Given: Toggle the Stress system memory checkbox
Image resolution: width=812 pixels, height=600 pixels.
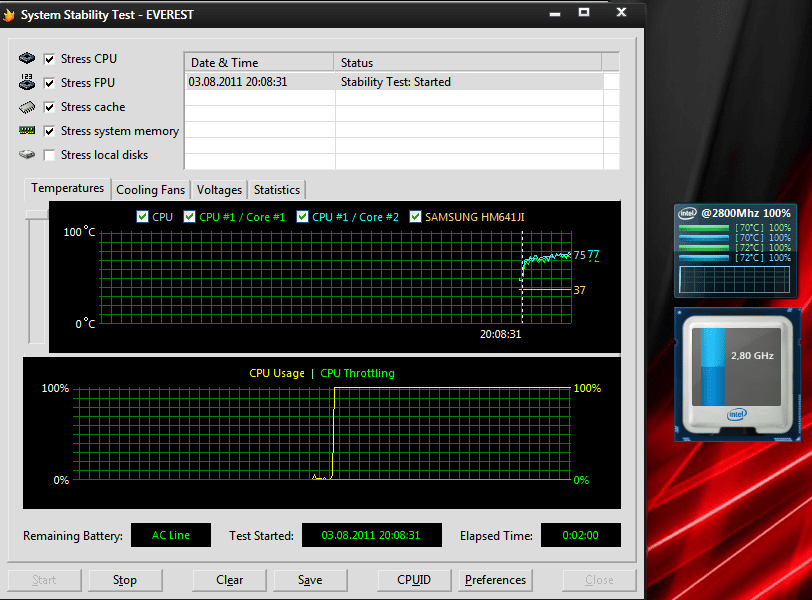Looking at the screenshot, I should pos(49,131).
